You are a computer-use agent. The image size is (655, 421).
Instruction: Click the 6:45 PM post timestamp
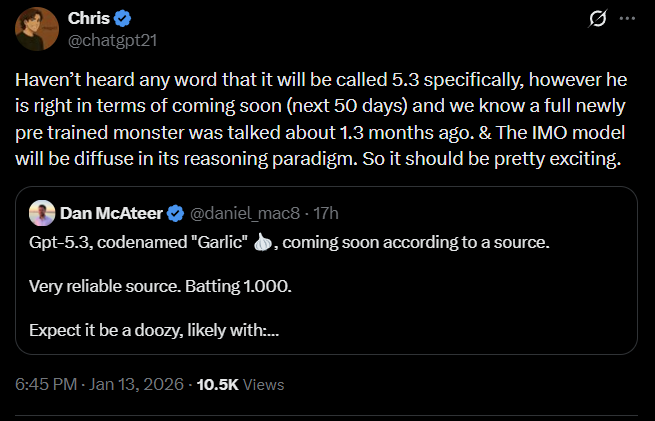coord(43,384)
